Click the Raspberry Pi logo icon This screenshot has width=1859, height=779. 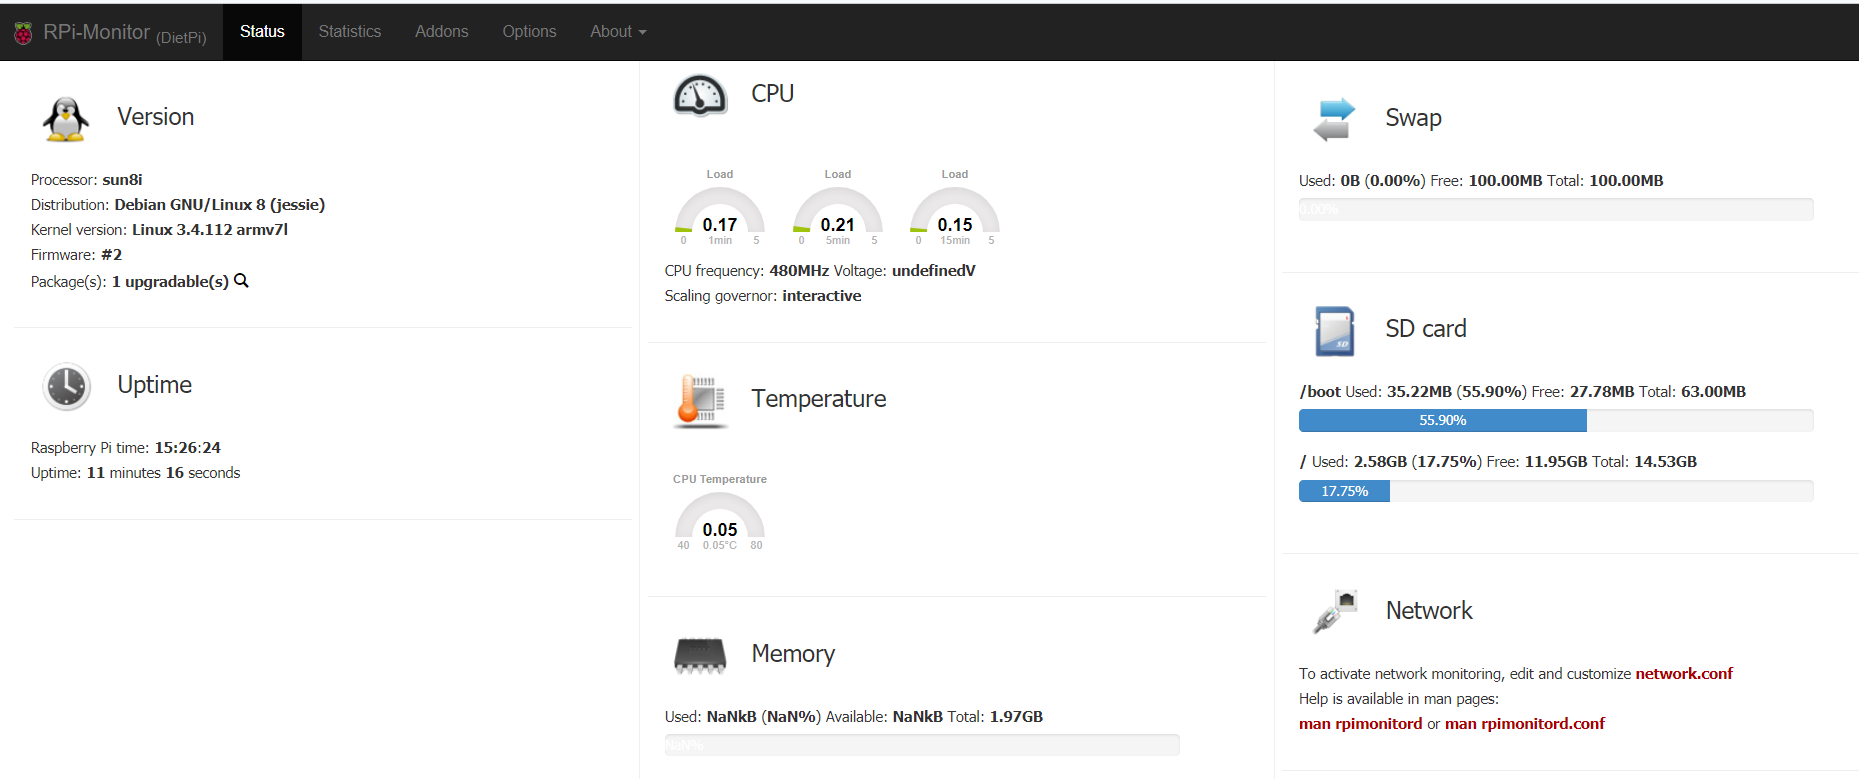click(23, 33)
